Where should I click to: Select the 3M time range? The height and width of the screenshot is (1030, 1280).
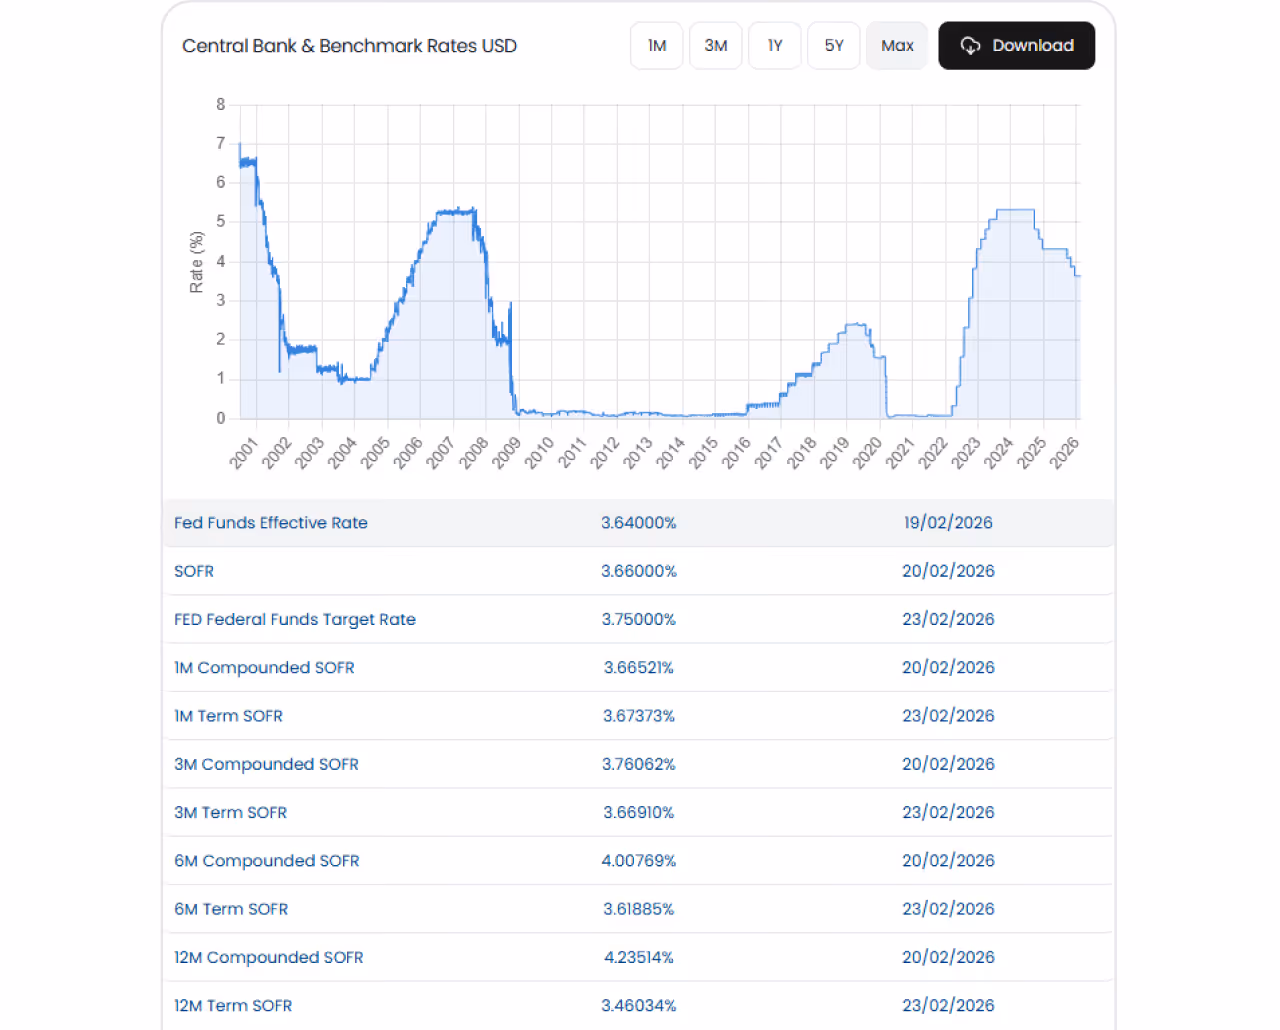tap(715, 45)
